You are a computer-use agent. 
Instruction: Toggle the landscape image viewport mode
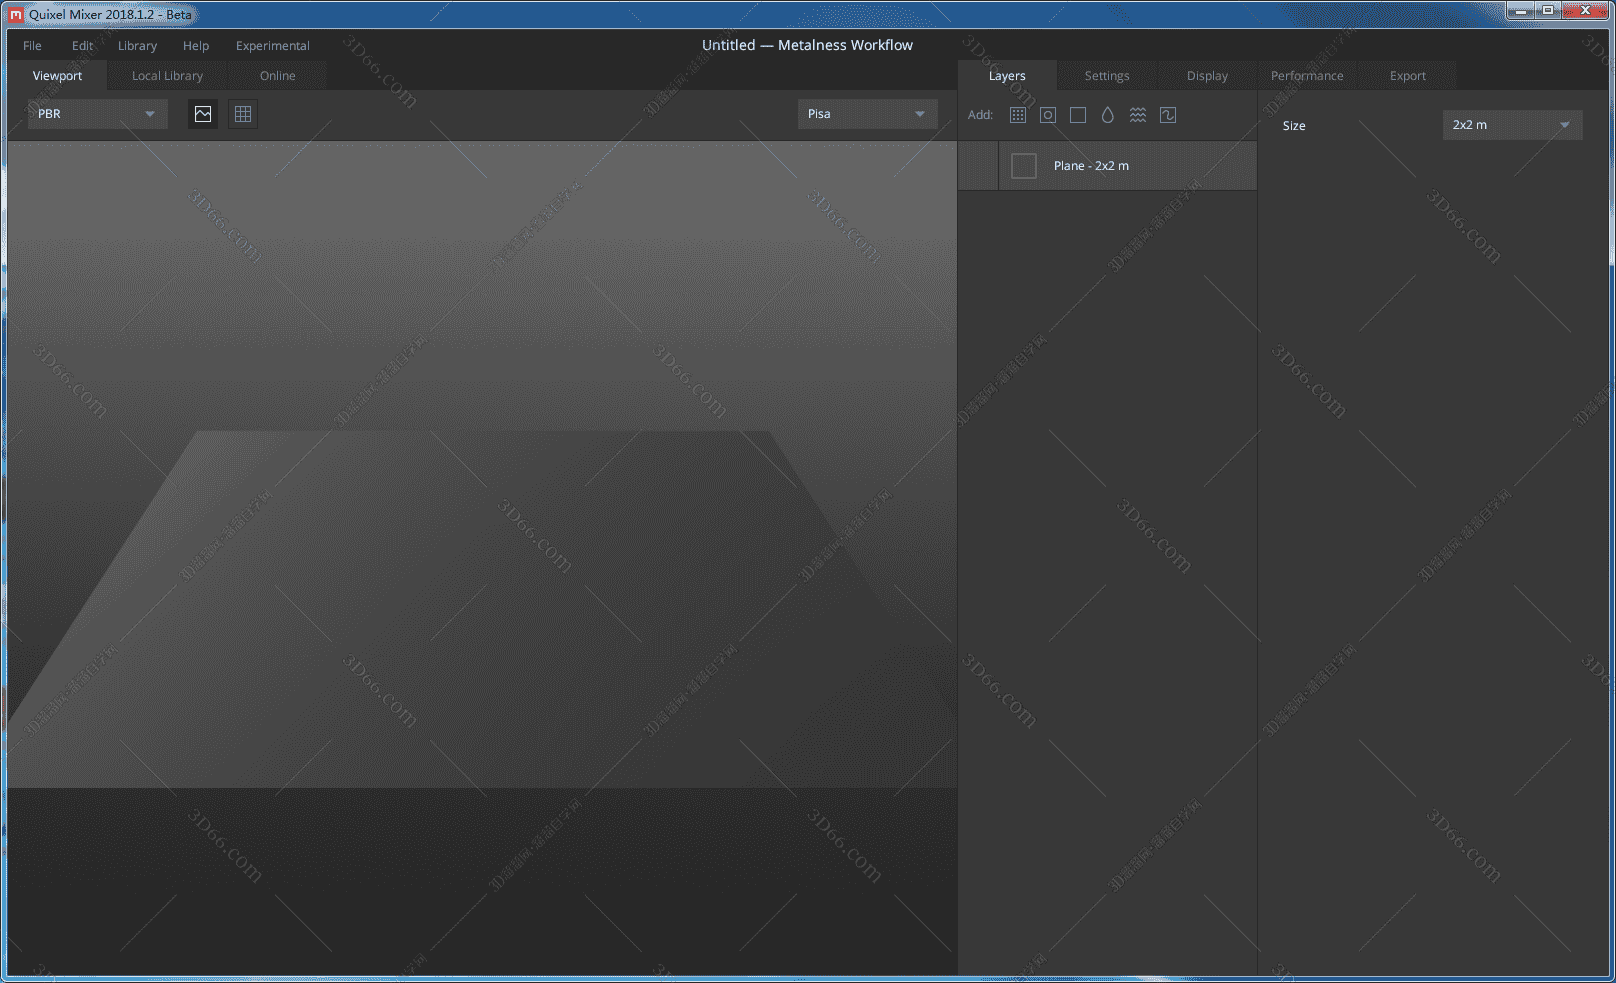tap(203, 114)
